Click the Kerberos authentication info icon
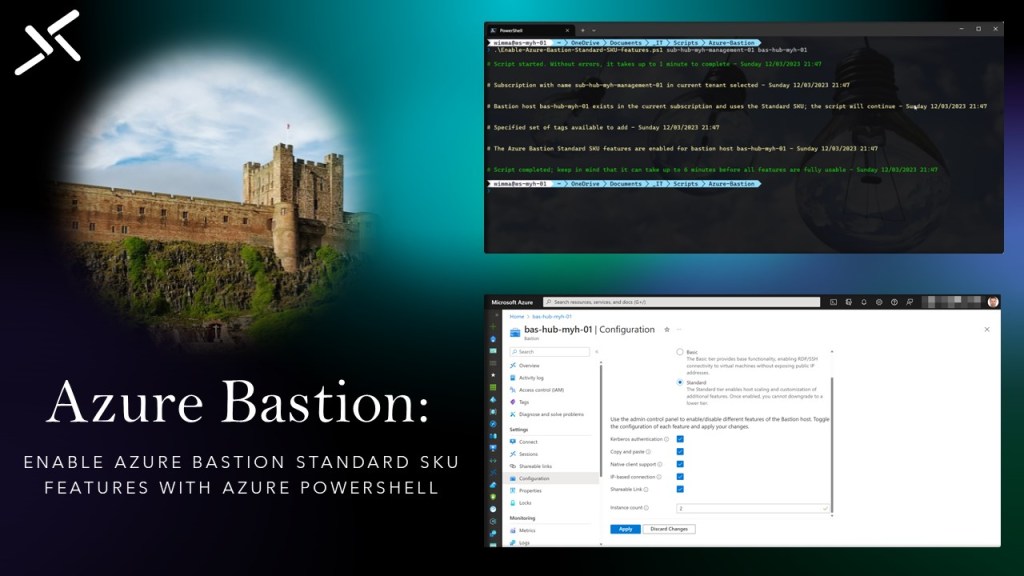This screenshot has width=1024, height=576. coord(667,439)
